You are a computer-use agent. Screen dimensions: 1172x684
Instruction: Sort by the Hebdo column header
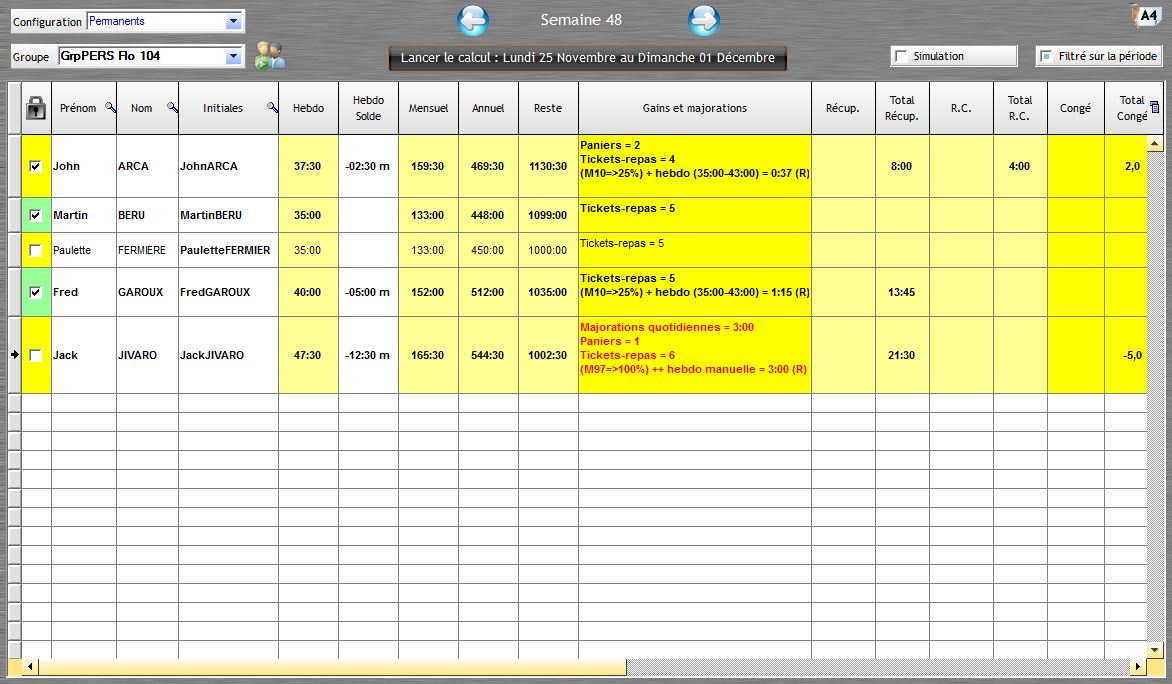[308, 108]
